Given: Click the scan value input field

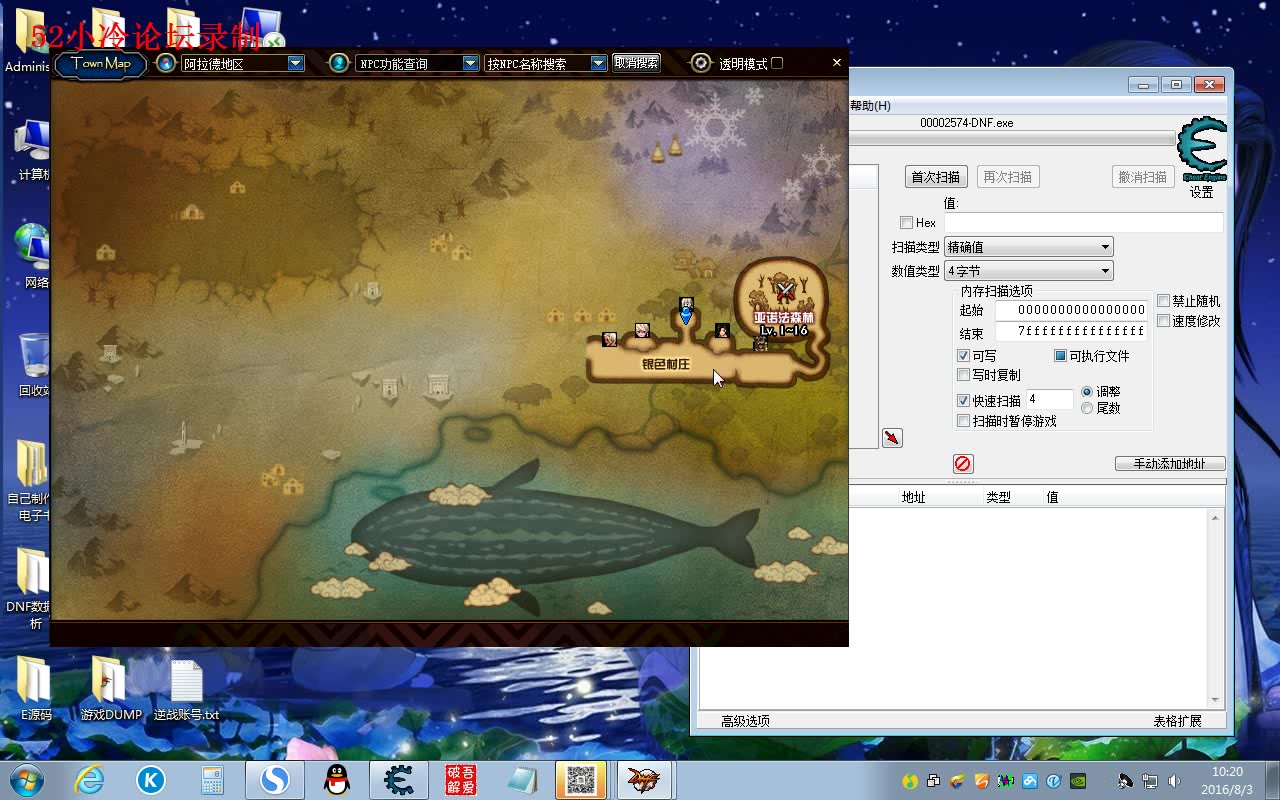Looking at the screenshot, I should click(1083, 223).
